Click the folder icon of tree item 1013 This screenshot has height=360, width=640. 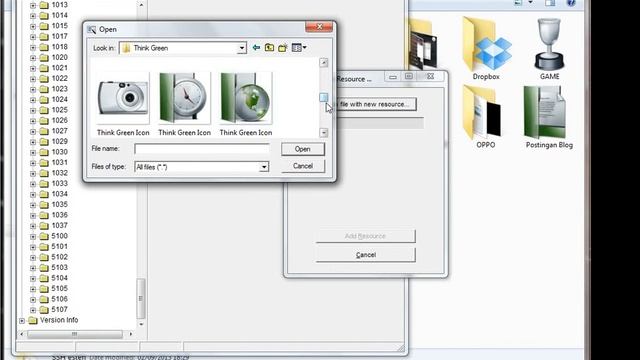coord(44,5)
